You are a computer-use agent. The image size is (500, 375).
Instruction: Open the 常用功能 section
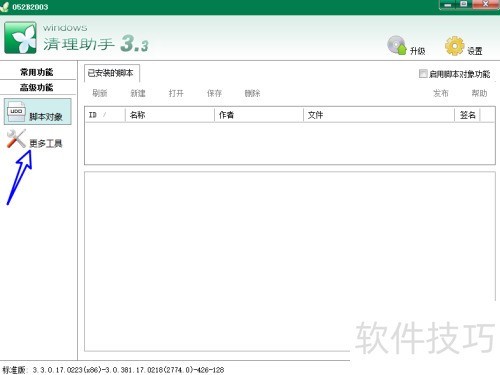click(x=37, y=72)
